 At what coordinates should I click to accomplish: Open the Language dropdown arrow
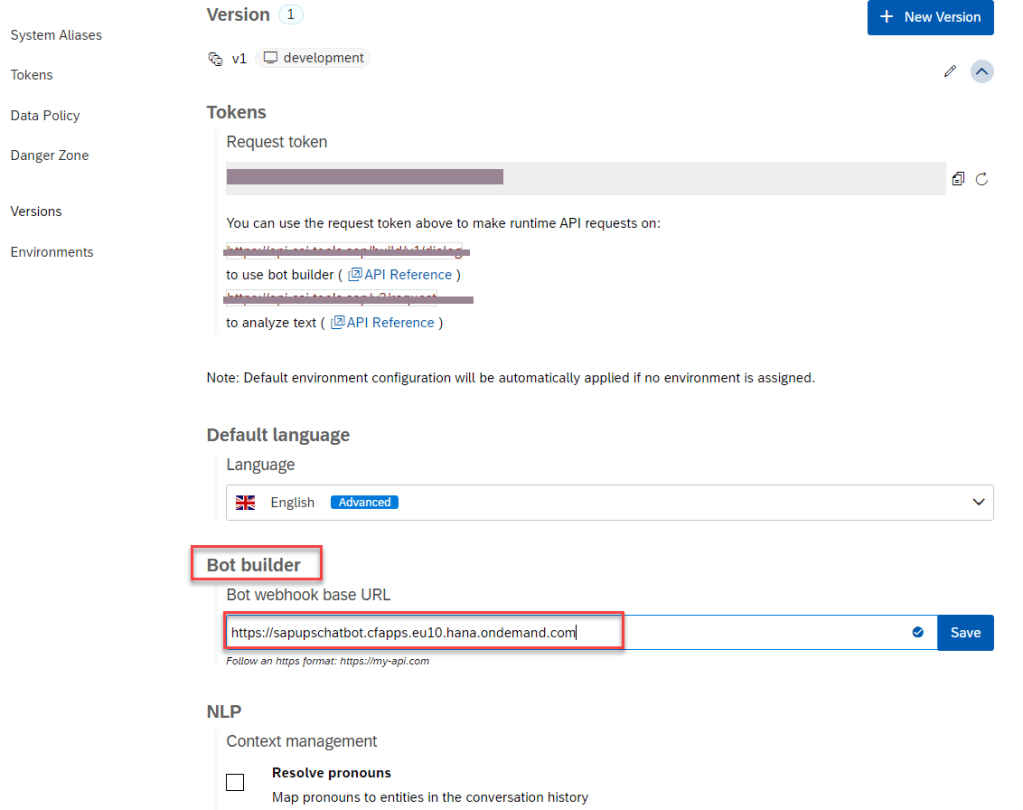(x=978, y=502)
